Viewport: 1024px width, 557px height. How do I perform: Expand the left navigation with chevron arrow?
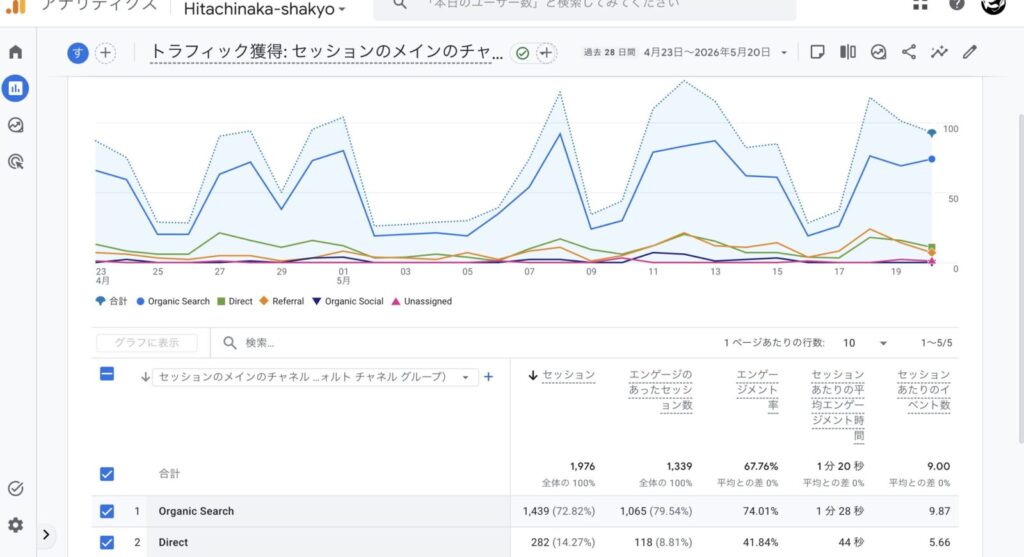(46, 535)
